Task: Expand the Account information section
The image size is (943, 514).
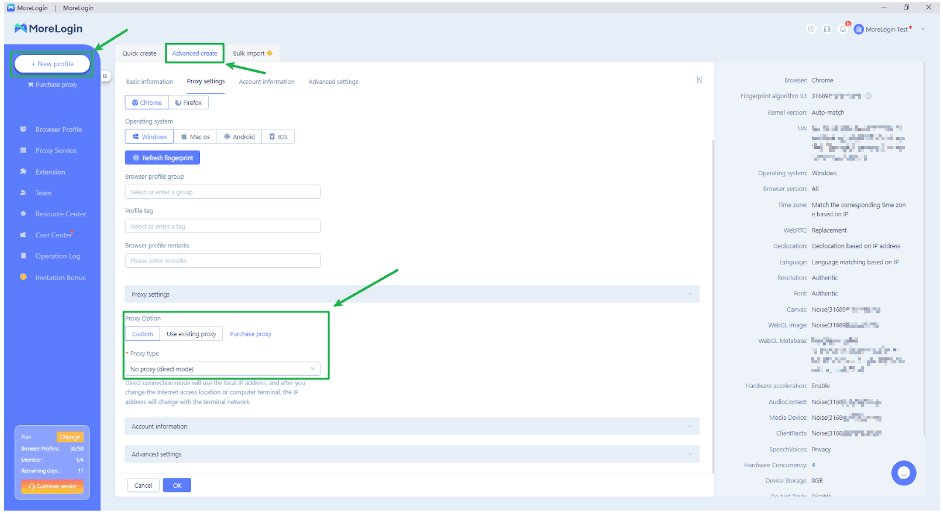Action: pos(412,426)
